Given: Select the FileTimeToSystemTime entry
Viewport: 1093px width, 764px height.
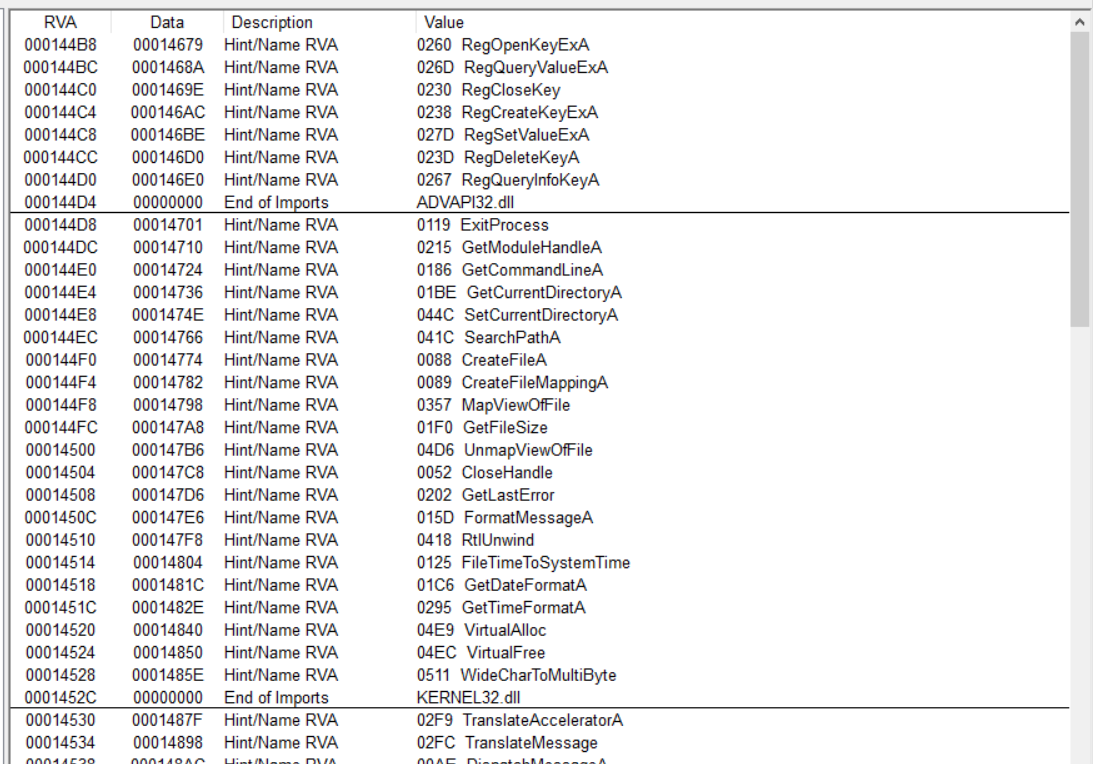Looking at the screenshot, I should coord(540,563).
